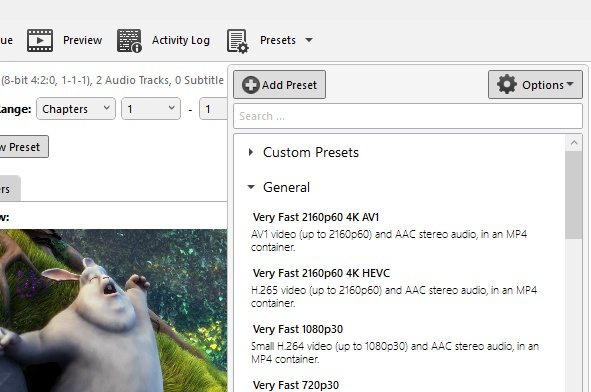Open the Options dropdown menu
Screen dimensions: 591x392
(535, 85)
